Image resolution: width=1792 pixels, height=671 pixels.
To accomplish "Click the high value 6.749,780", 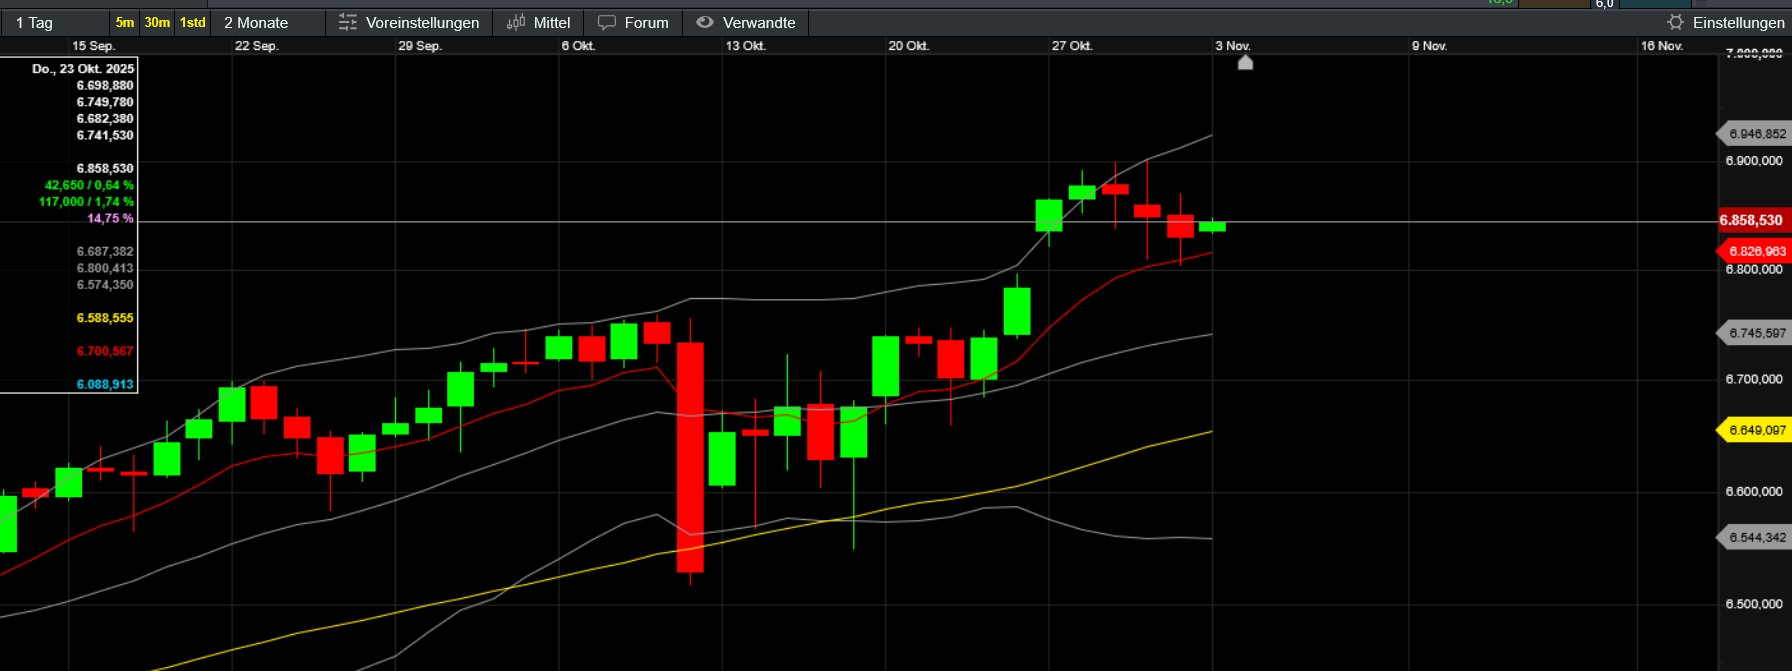I will click(x=105, y=102).
